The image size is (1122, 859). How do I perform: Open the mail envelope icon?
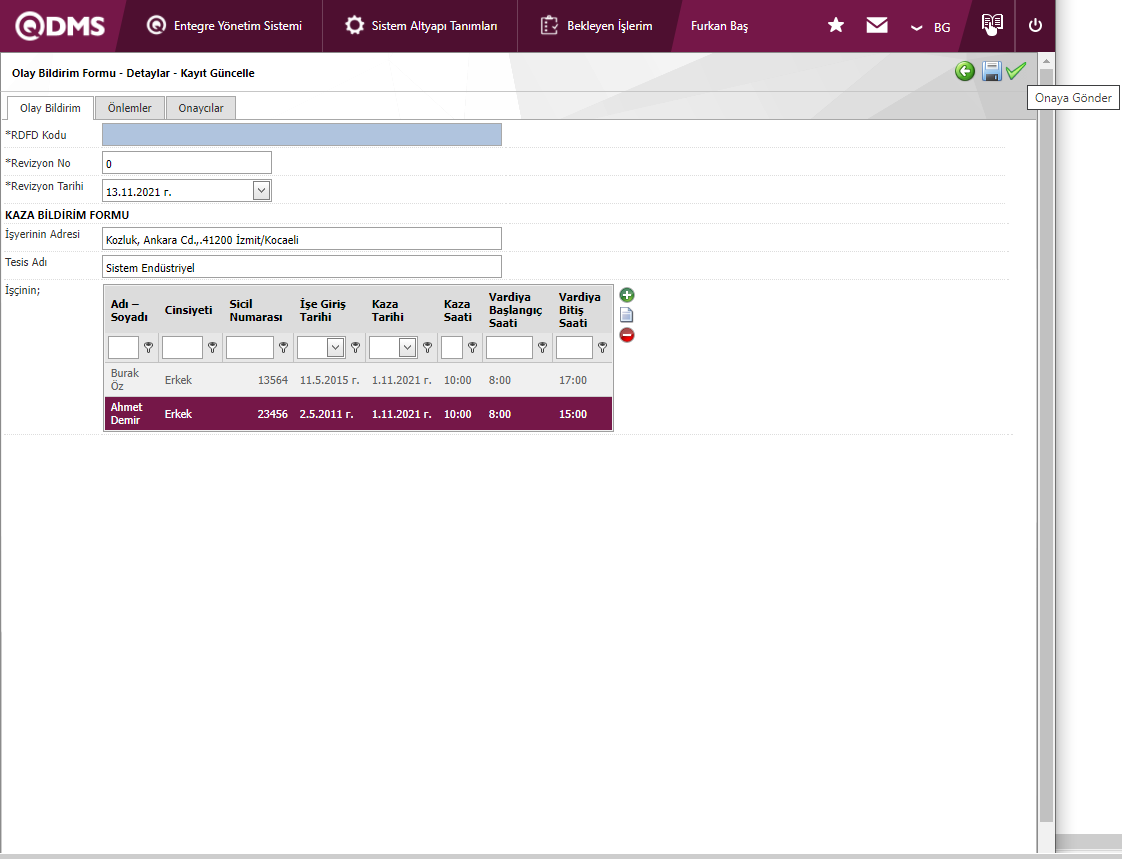click(877, 26)
